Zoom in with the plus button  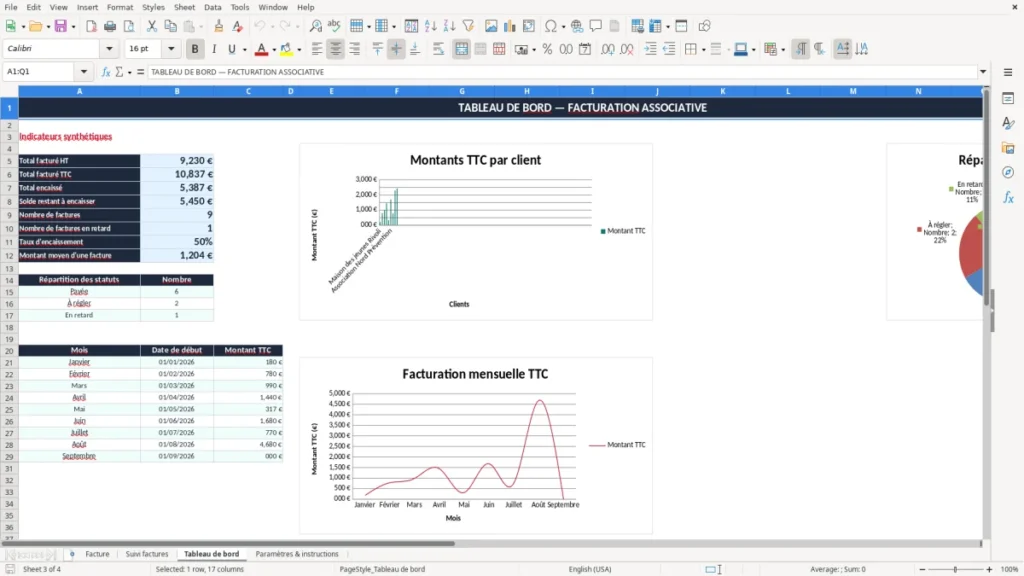(989, 569)
